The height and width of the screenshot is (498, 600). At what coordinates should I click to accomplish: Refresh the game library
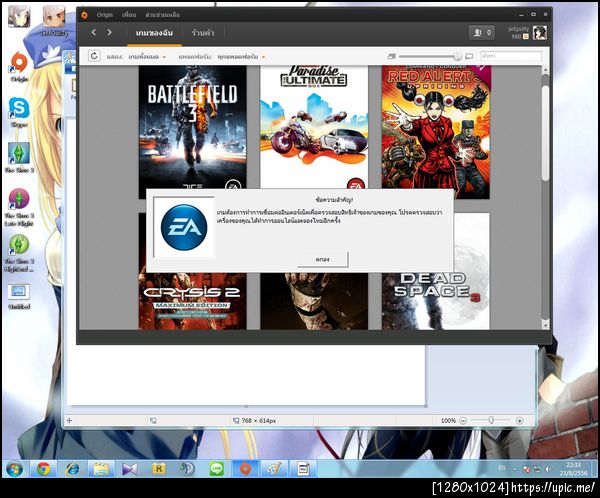(x=94, y=56)
